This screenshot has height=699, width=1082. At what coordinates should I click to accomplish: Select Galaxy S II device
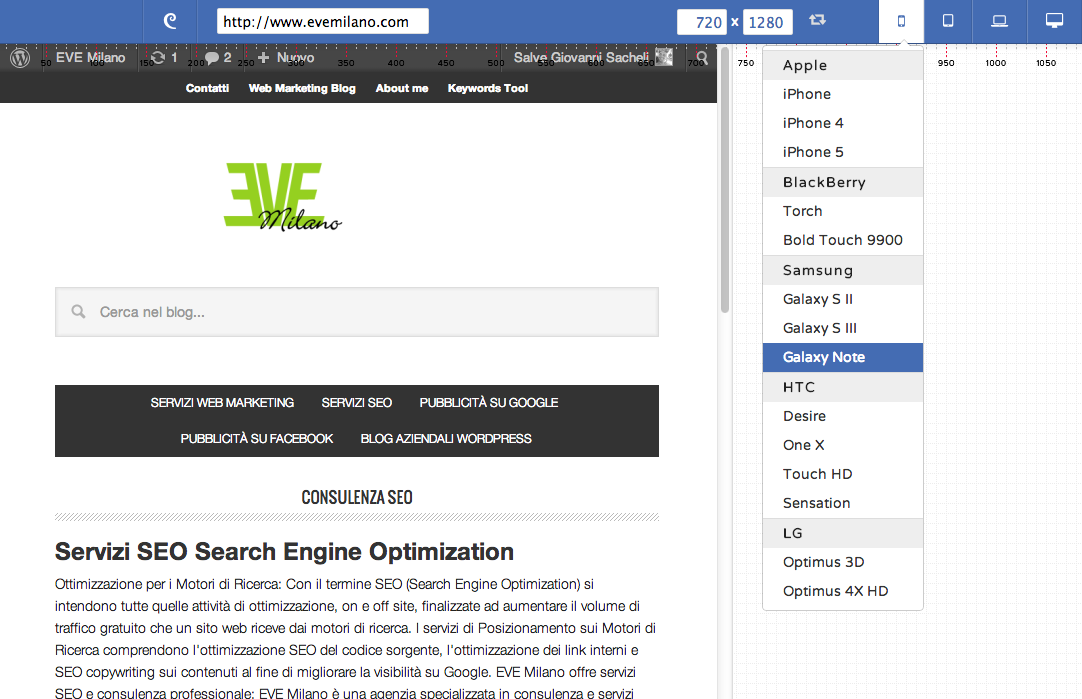pos(843,299)
